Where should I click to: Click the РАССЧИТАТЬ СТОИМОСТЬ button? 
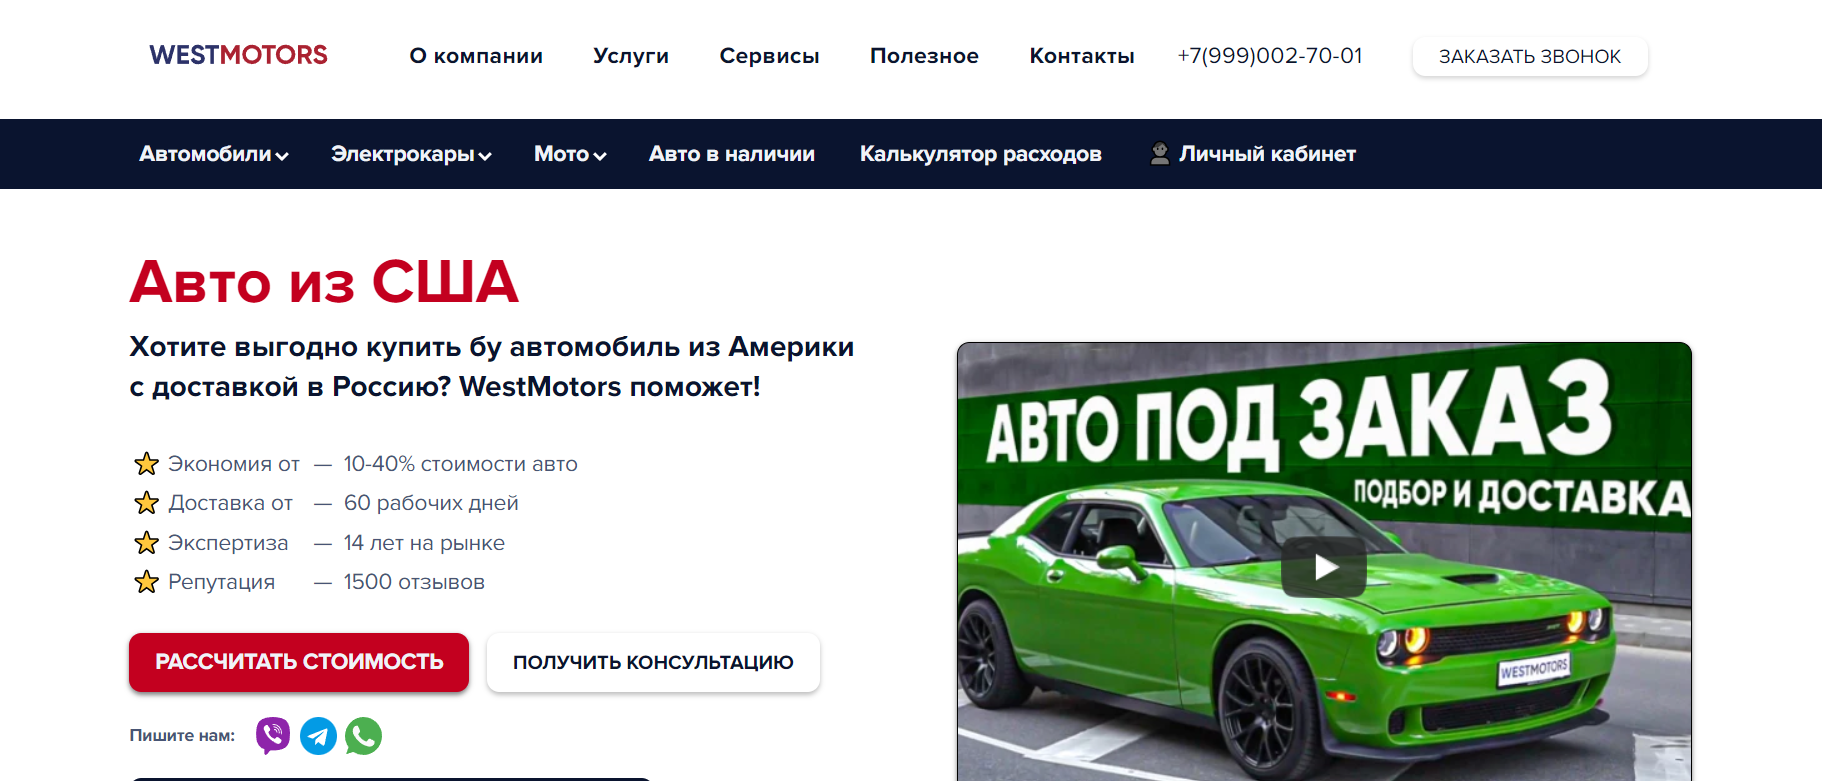(x=299, y=662)
